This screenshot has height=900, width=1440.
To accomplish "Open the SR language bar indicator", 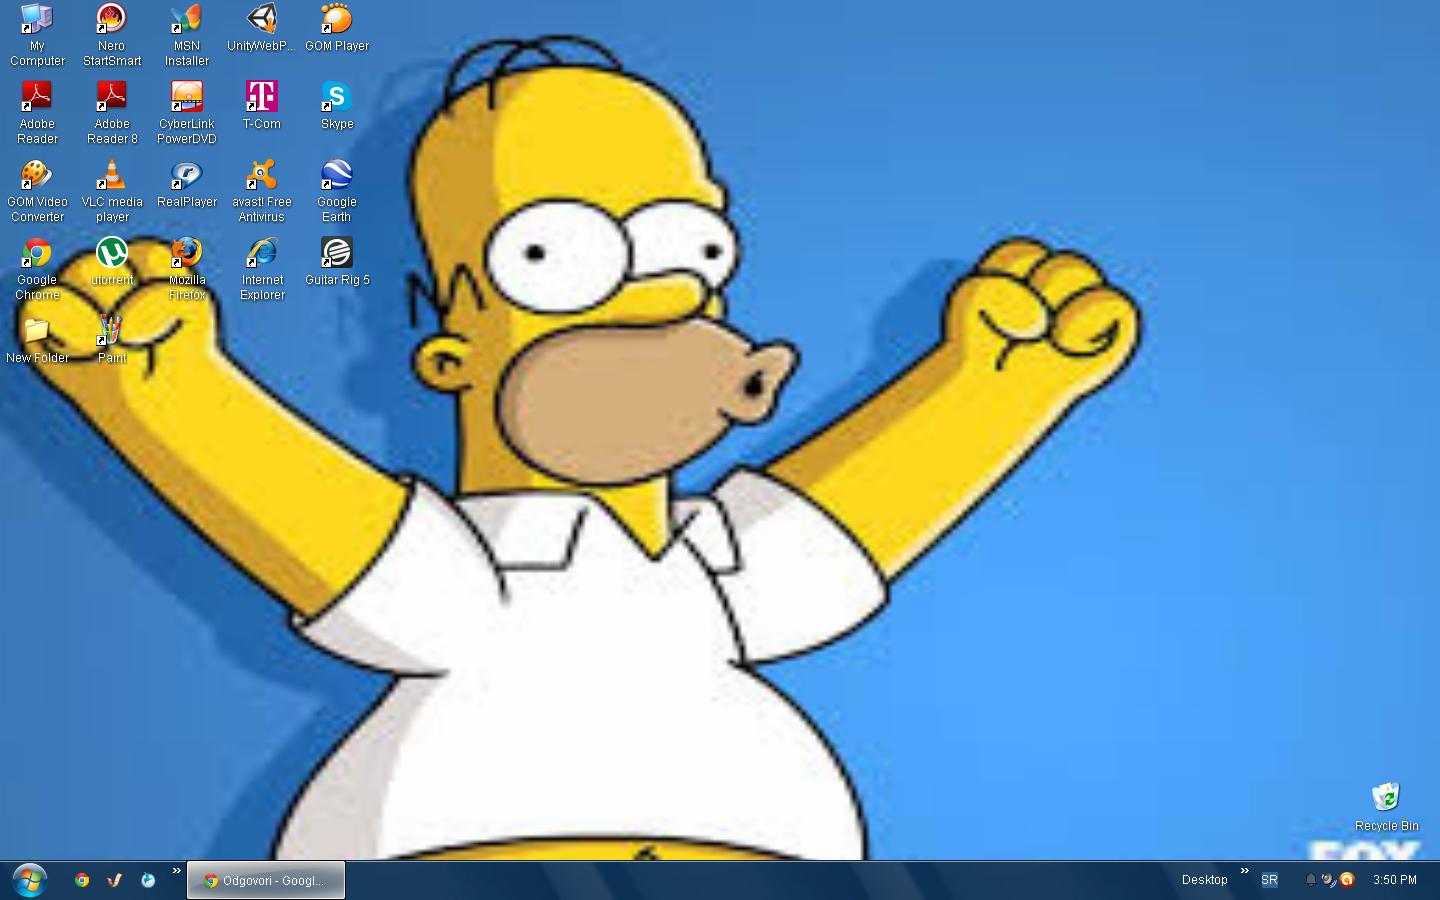I will (x=1269, y=880).
